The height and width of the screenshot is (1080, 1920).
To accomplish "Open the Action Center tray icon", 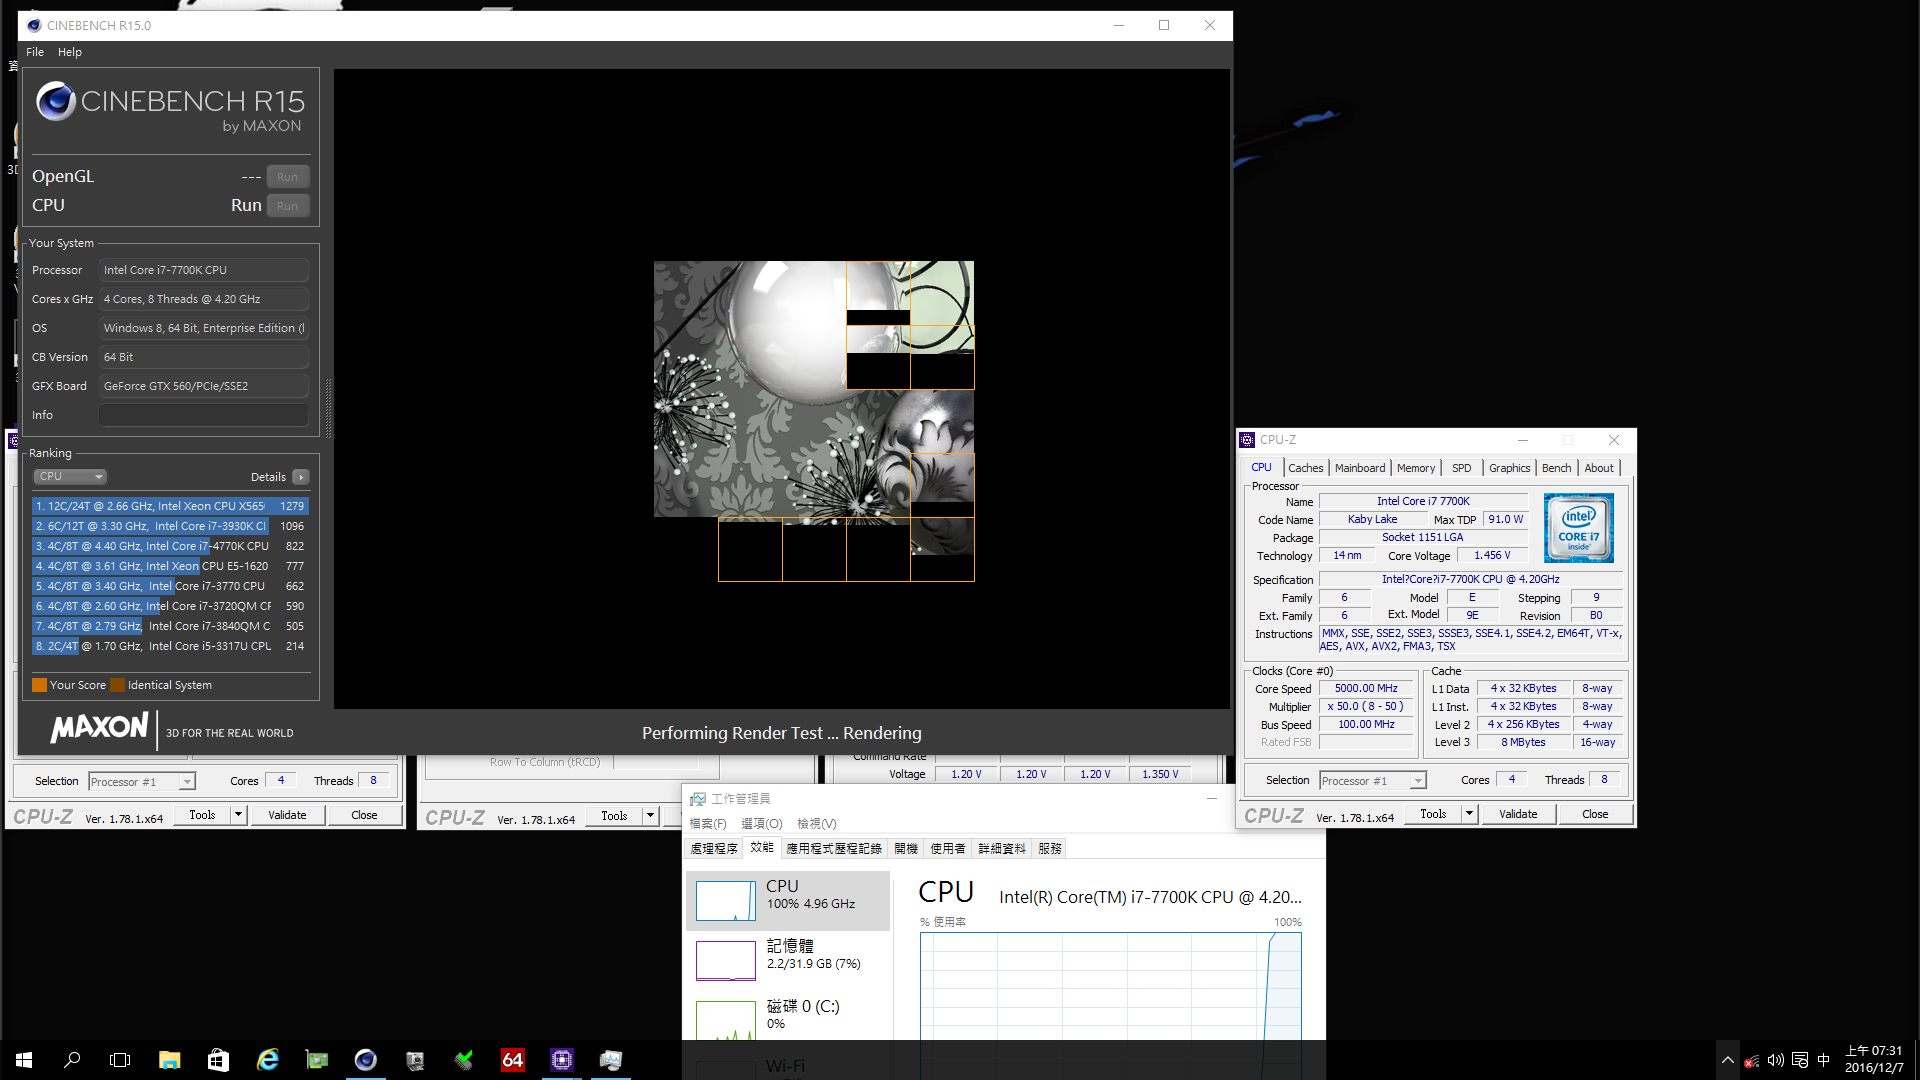I will coord(1800,1060).
